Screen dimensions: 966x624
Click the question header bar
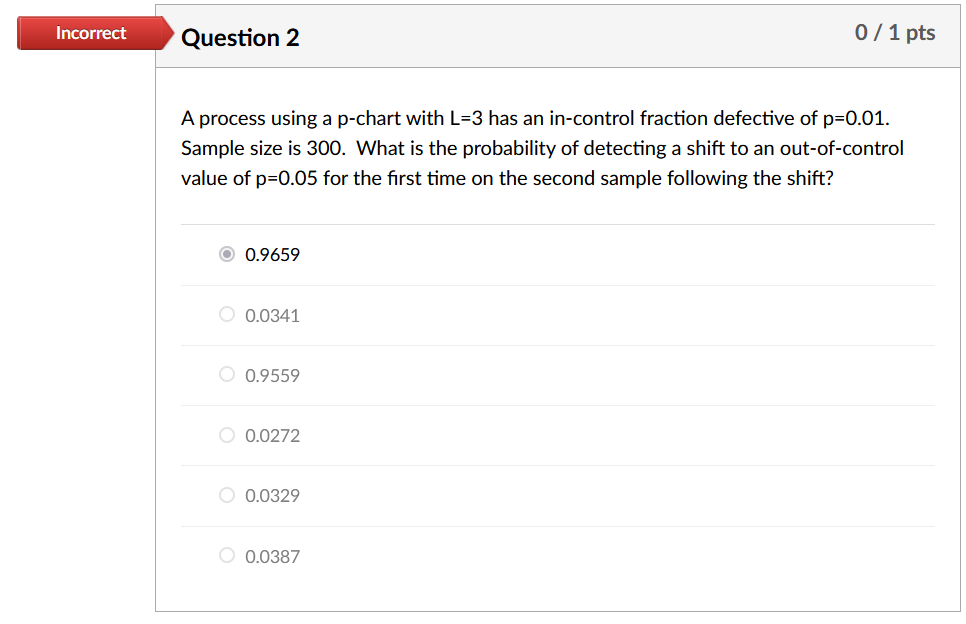click(560, 34)
